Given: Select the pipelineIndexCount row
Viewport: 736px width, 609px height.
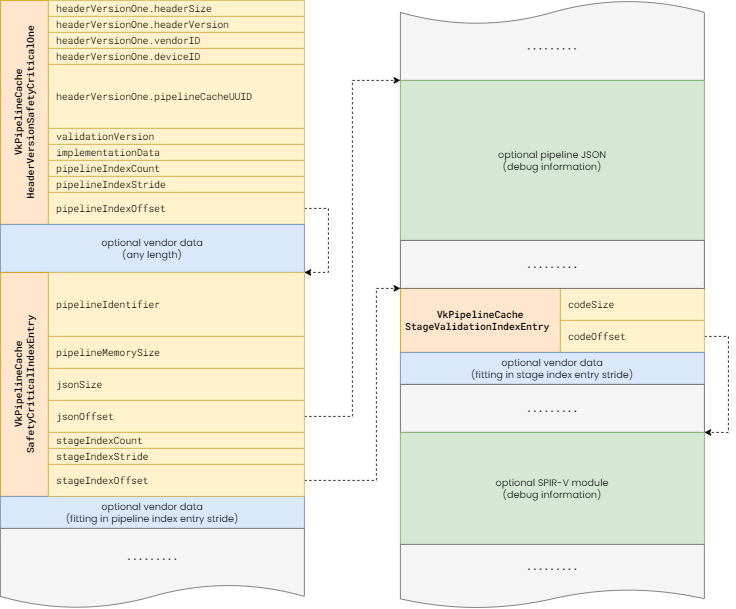Looking at the screenshot, I should click(x=176, y=168).
